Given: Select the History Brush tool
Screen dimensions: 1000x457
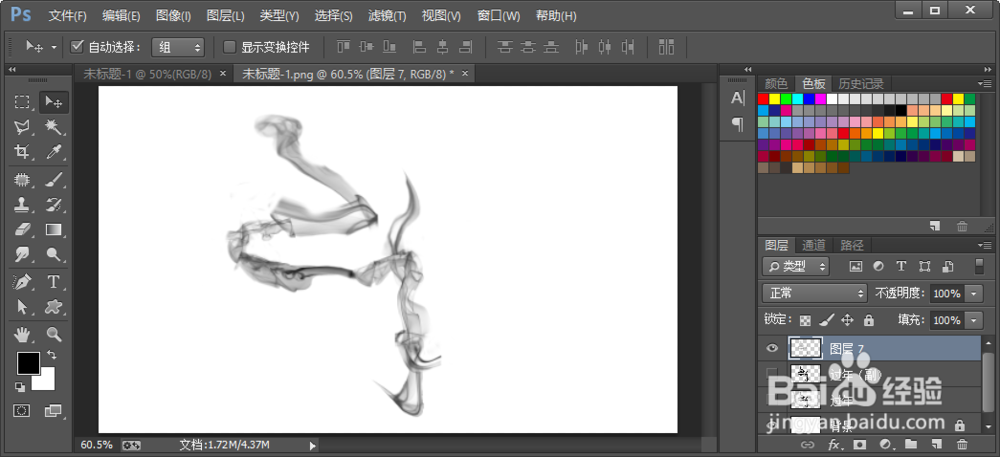Looking at the screenshot, I should pyautogui.click(x=54, y=205).
